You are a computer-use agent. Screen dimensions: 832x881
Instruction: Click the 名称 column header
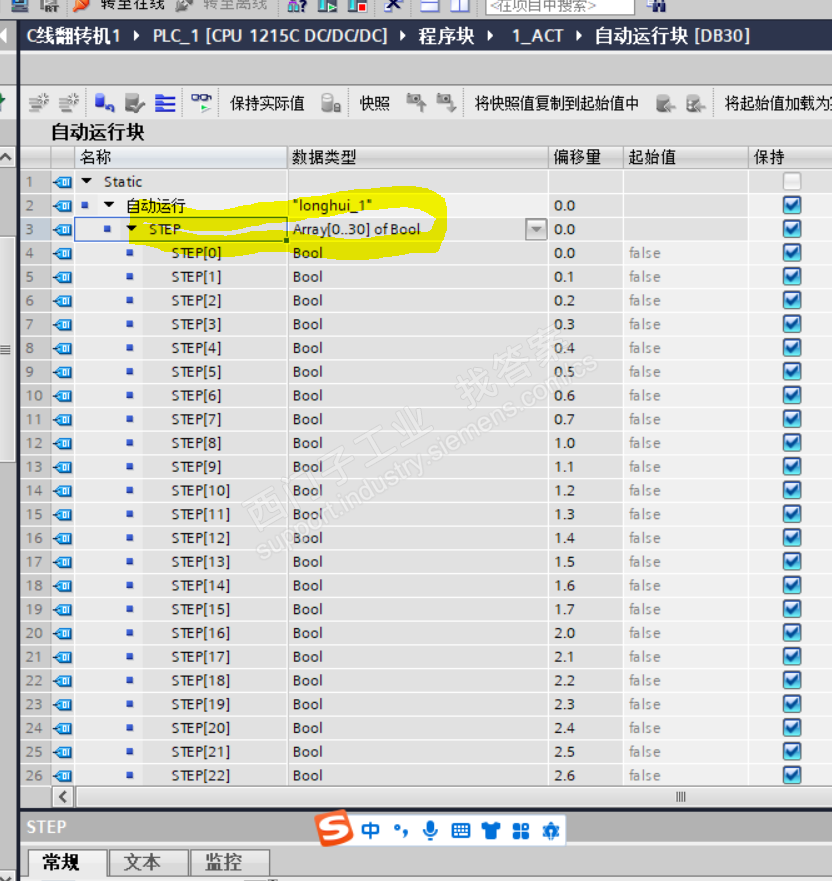pos(180,157)
